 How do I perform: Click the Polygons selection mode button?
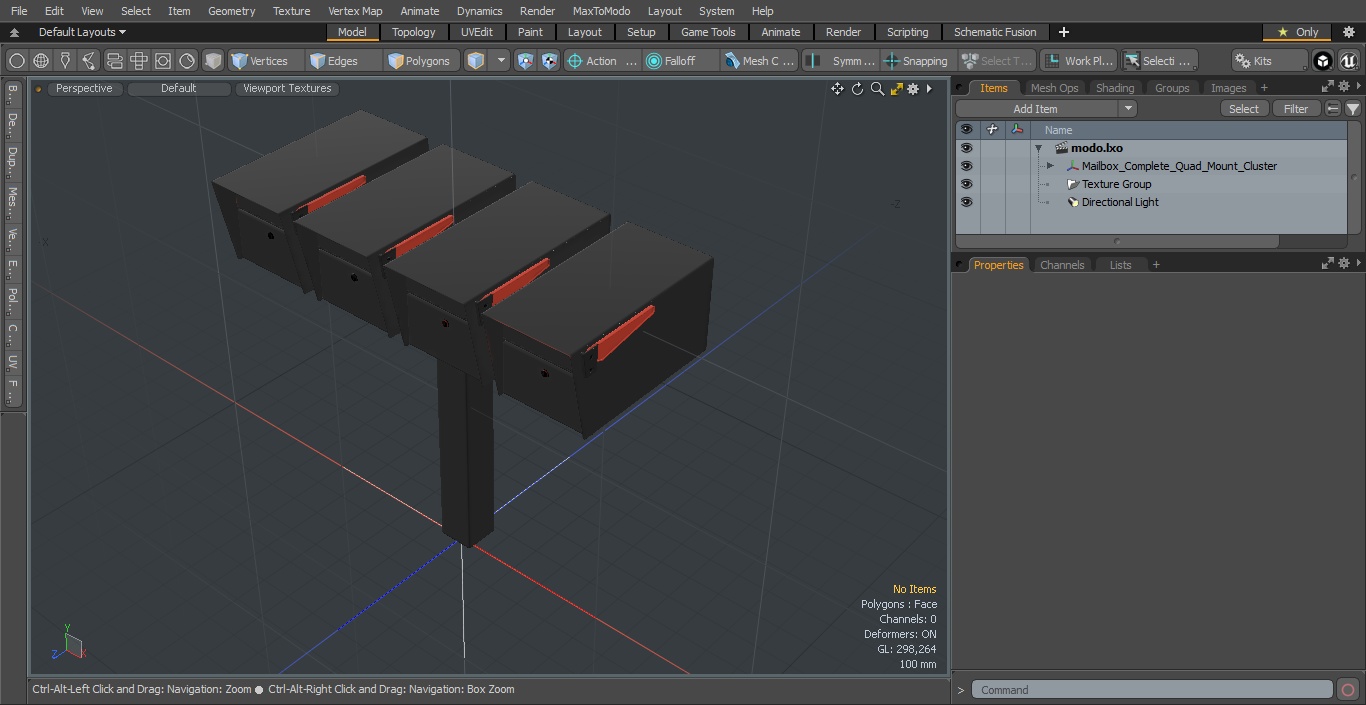(423, 61)
